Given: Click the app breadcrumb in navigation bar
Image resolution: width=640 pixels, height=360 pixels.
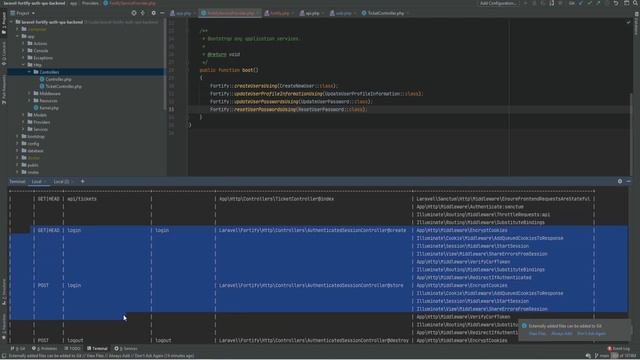Looking at the screenshot, I should pyautogui.click(x=73, y=3).
